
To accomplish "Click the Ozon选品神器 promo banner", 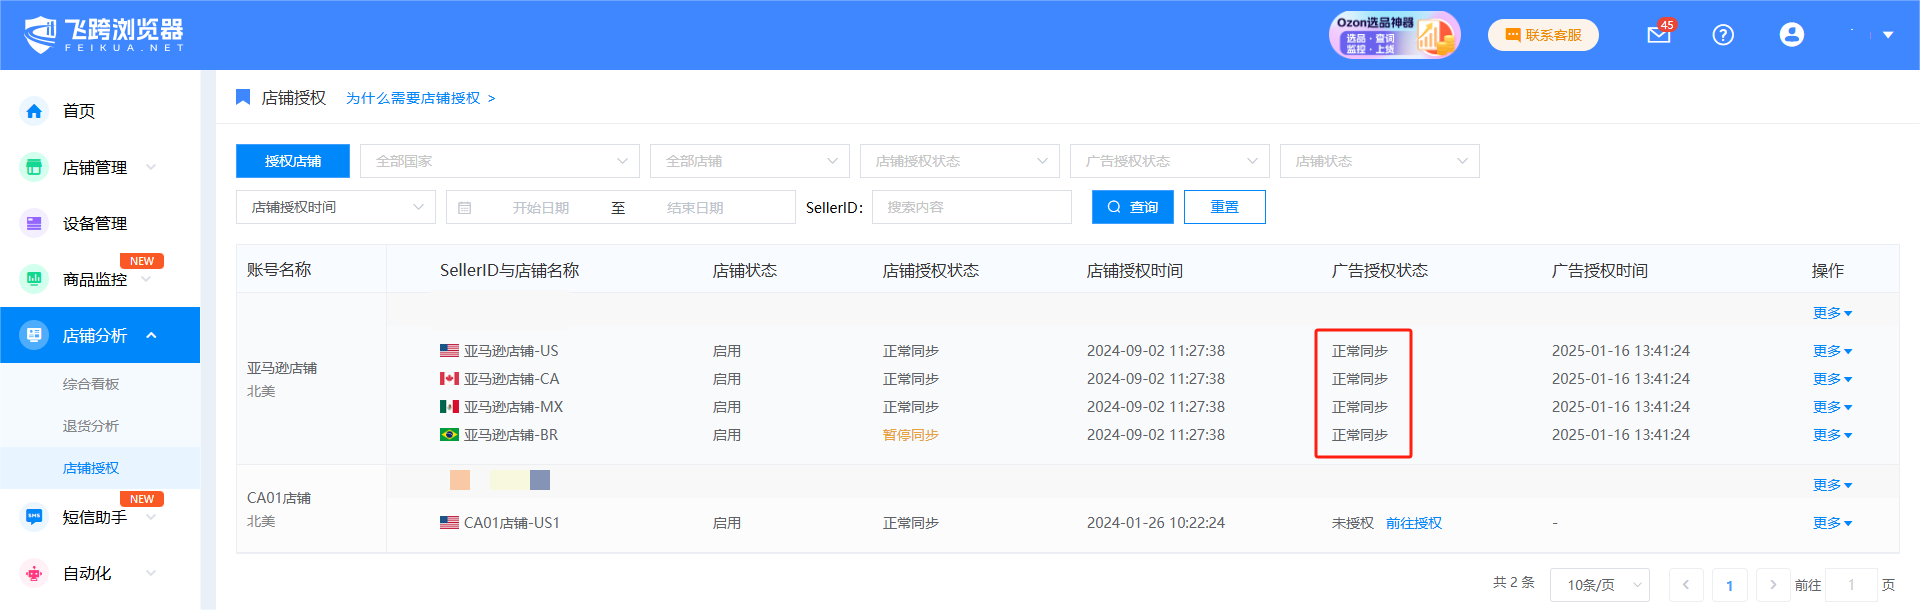I will click(1394, 35).
